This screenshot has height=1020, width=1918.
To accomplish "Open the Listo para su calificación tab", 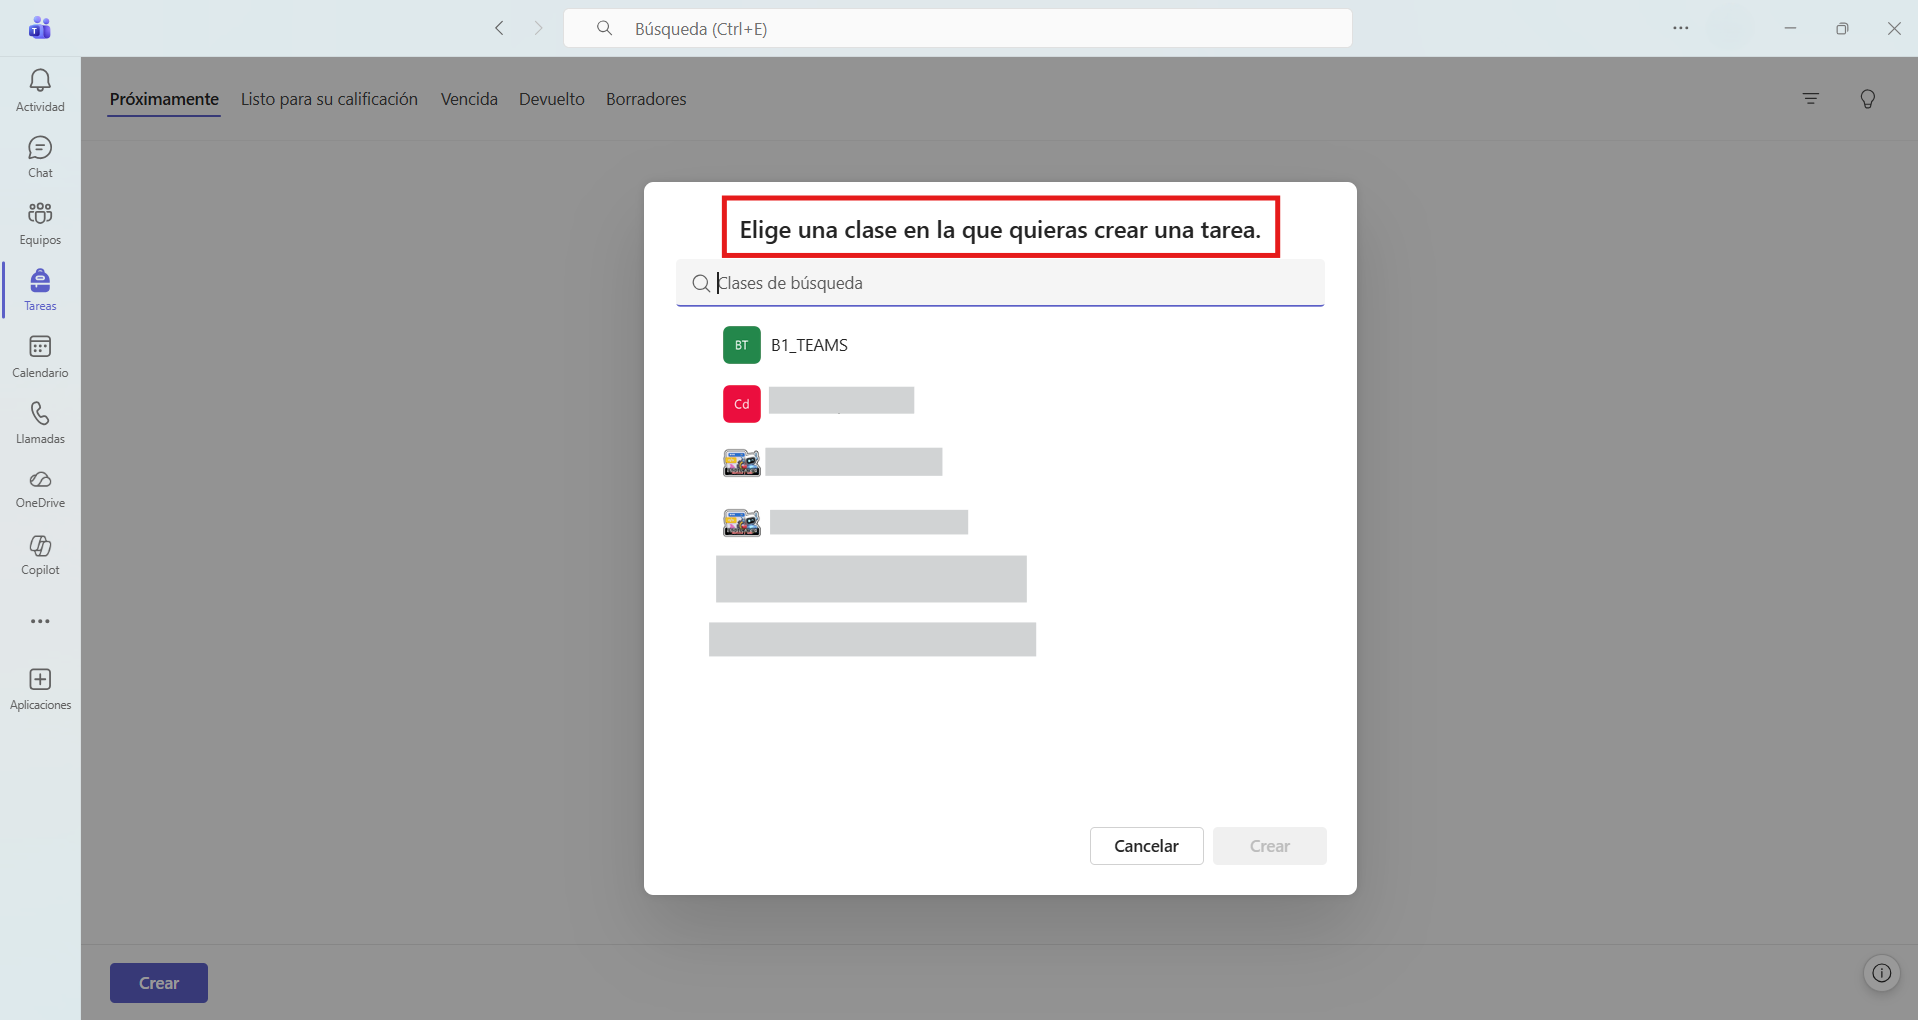I will pos(329,99).
